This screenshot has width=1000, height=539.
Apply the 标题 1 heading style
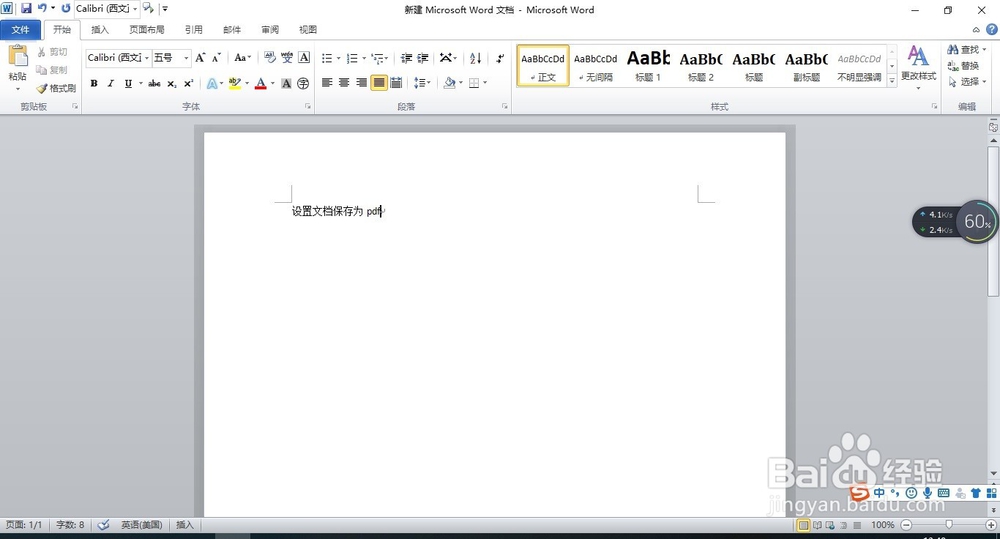coord(648,66)
